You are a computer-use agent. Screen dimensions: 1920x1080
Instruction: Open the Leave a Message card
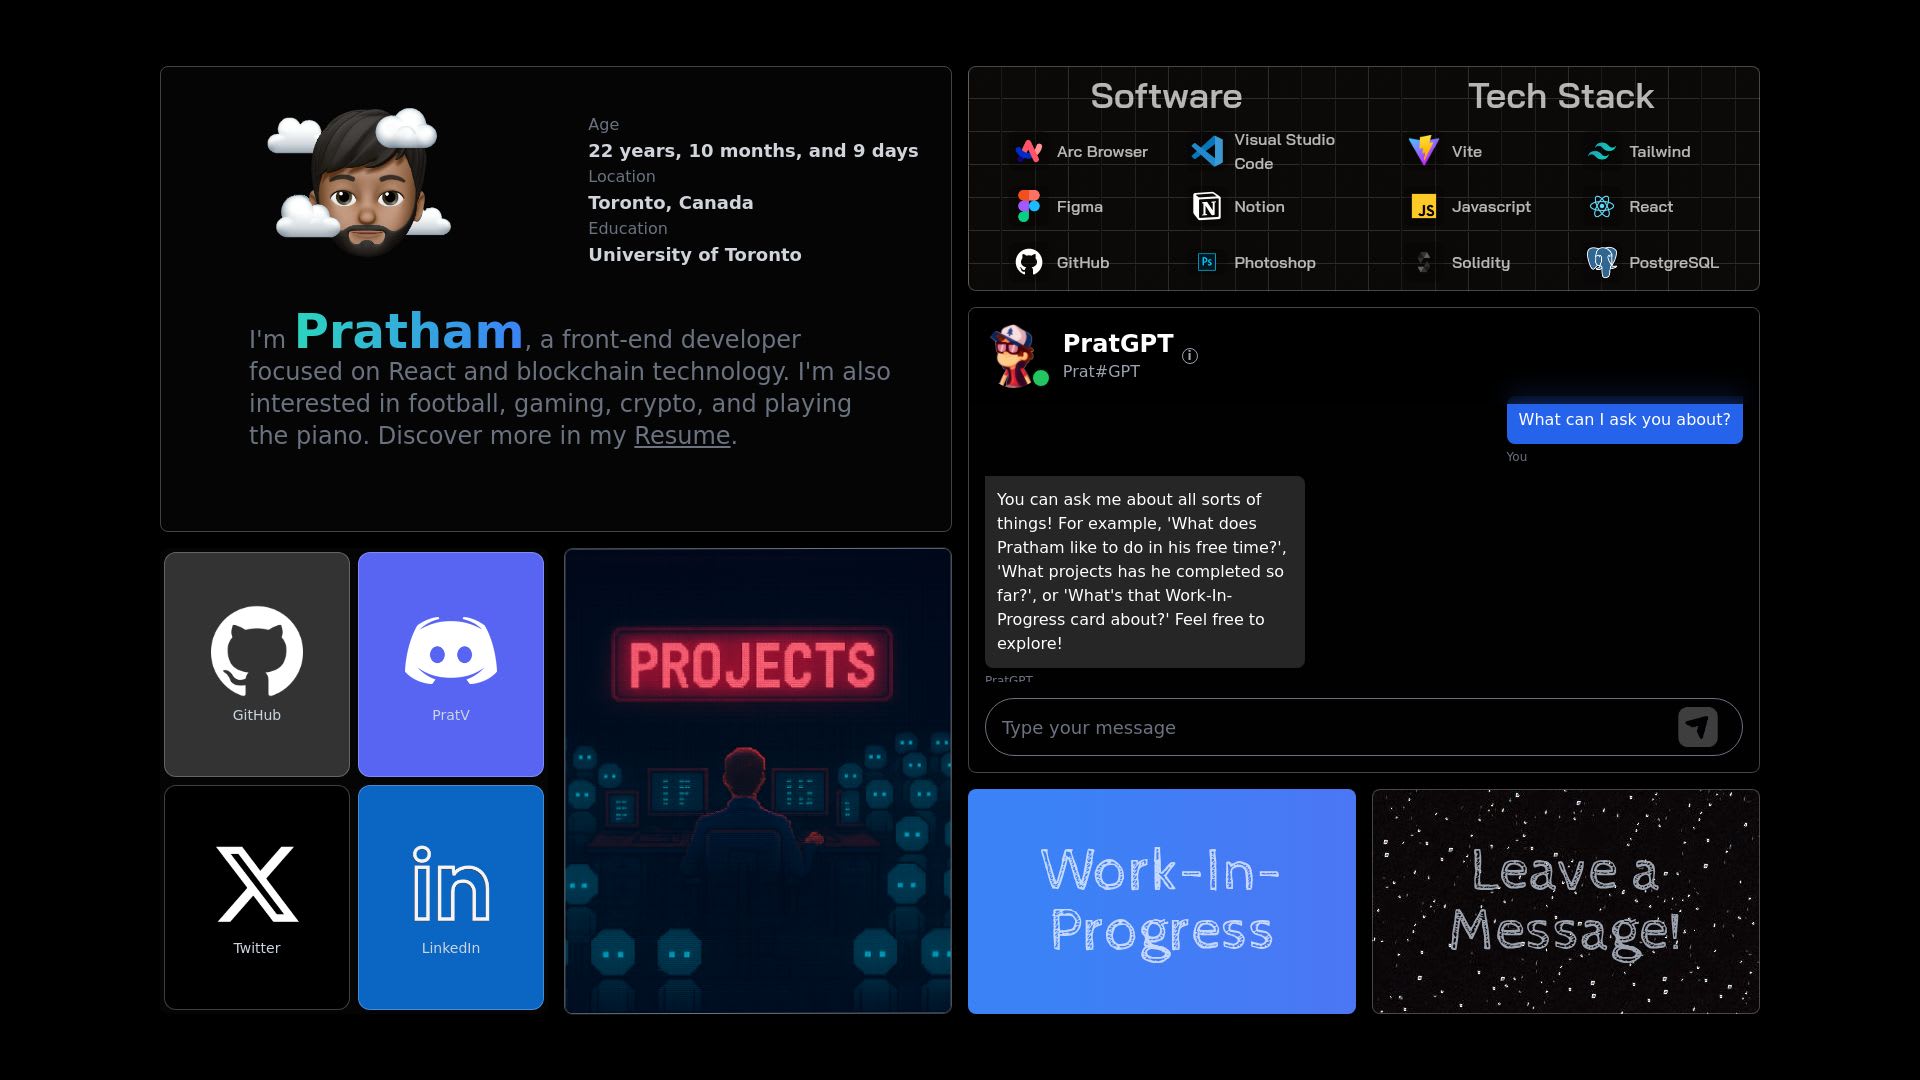pyautogui.click(x=1566, y=901)
